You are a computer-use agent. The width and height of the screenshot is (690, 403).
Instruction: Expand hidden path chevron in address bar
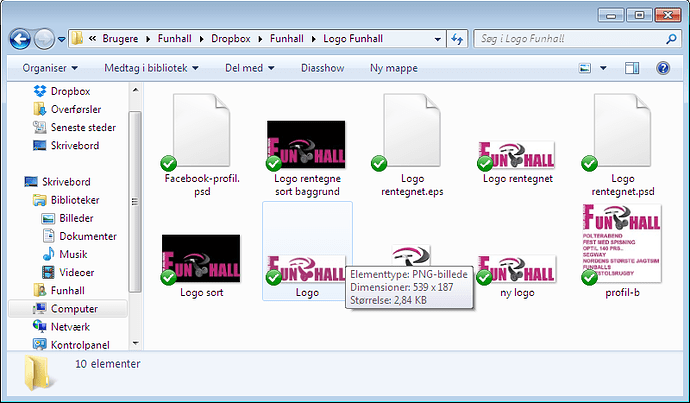(x=92, y=39)
